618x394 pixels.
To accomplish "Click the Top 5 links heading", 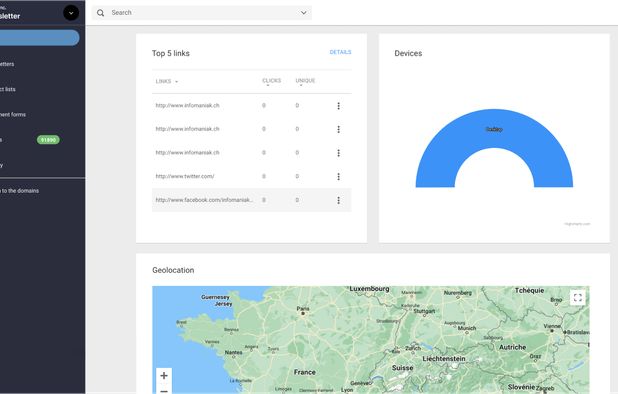I will coord(171,53).
